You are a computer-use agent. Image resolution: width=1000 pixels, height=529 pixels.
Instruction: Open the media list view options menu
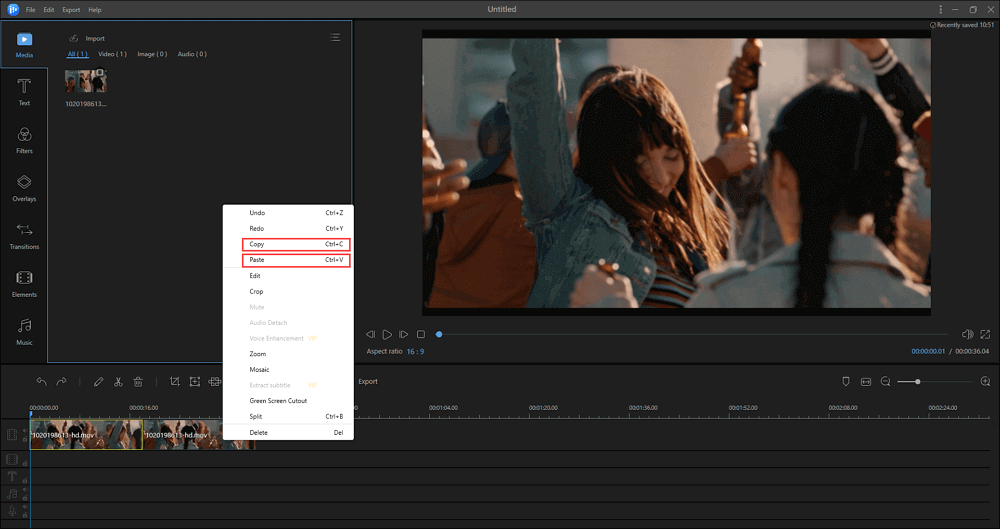pyautogui.click(x=335, y=38)
